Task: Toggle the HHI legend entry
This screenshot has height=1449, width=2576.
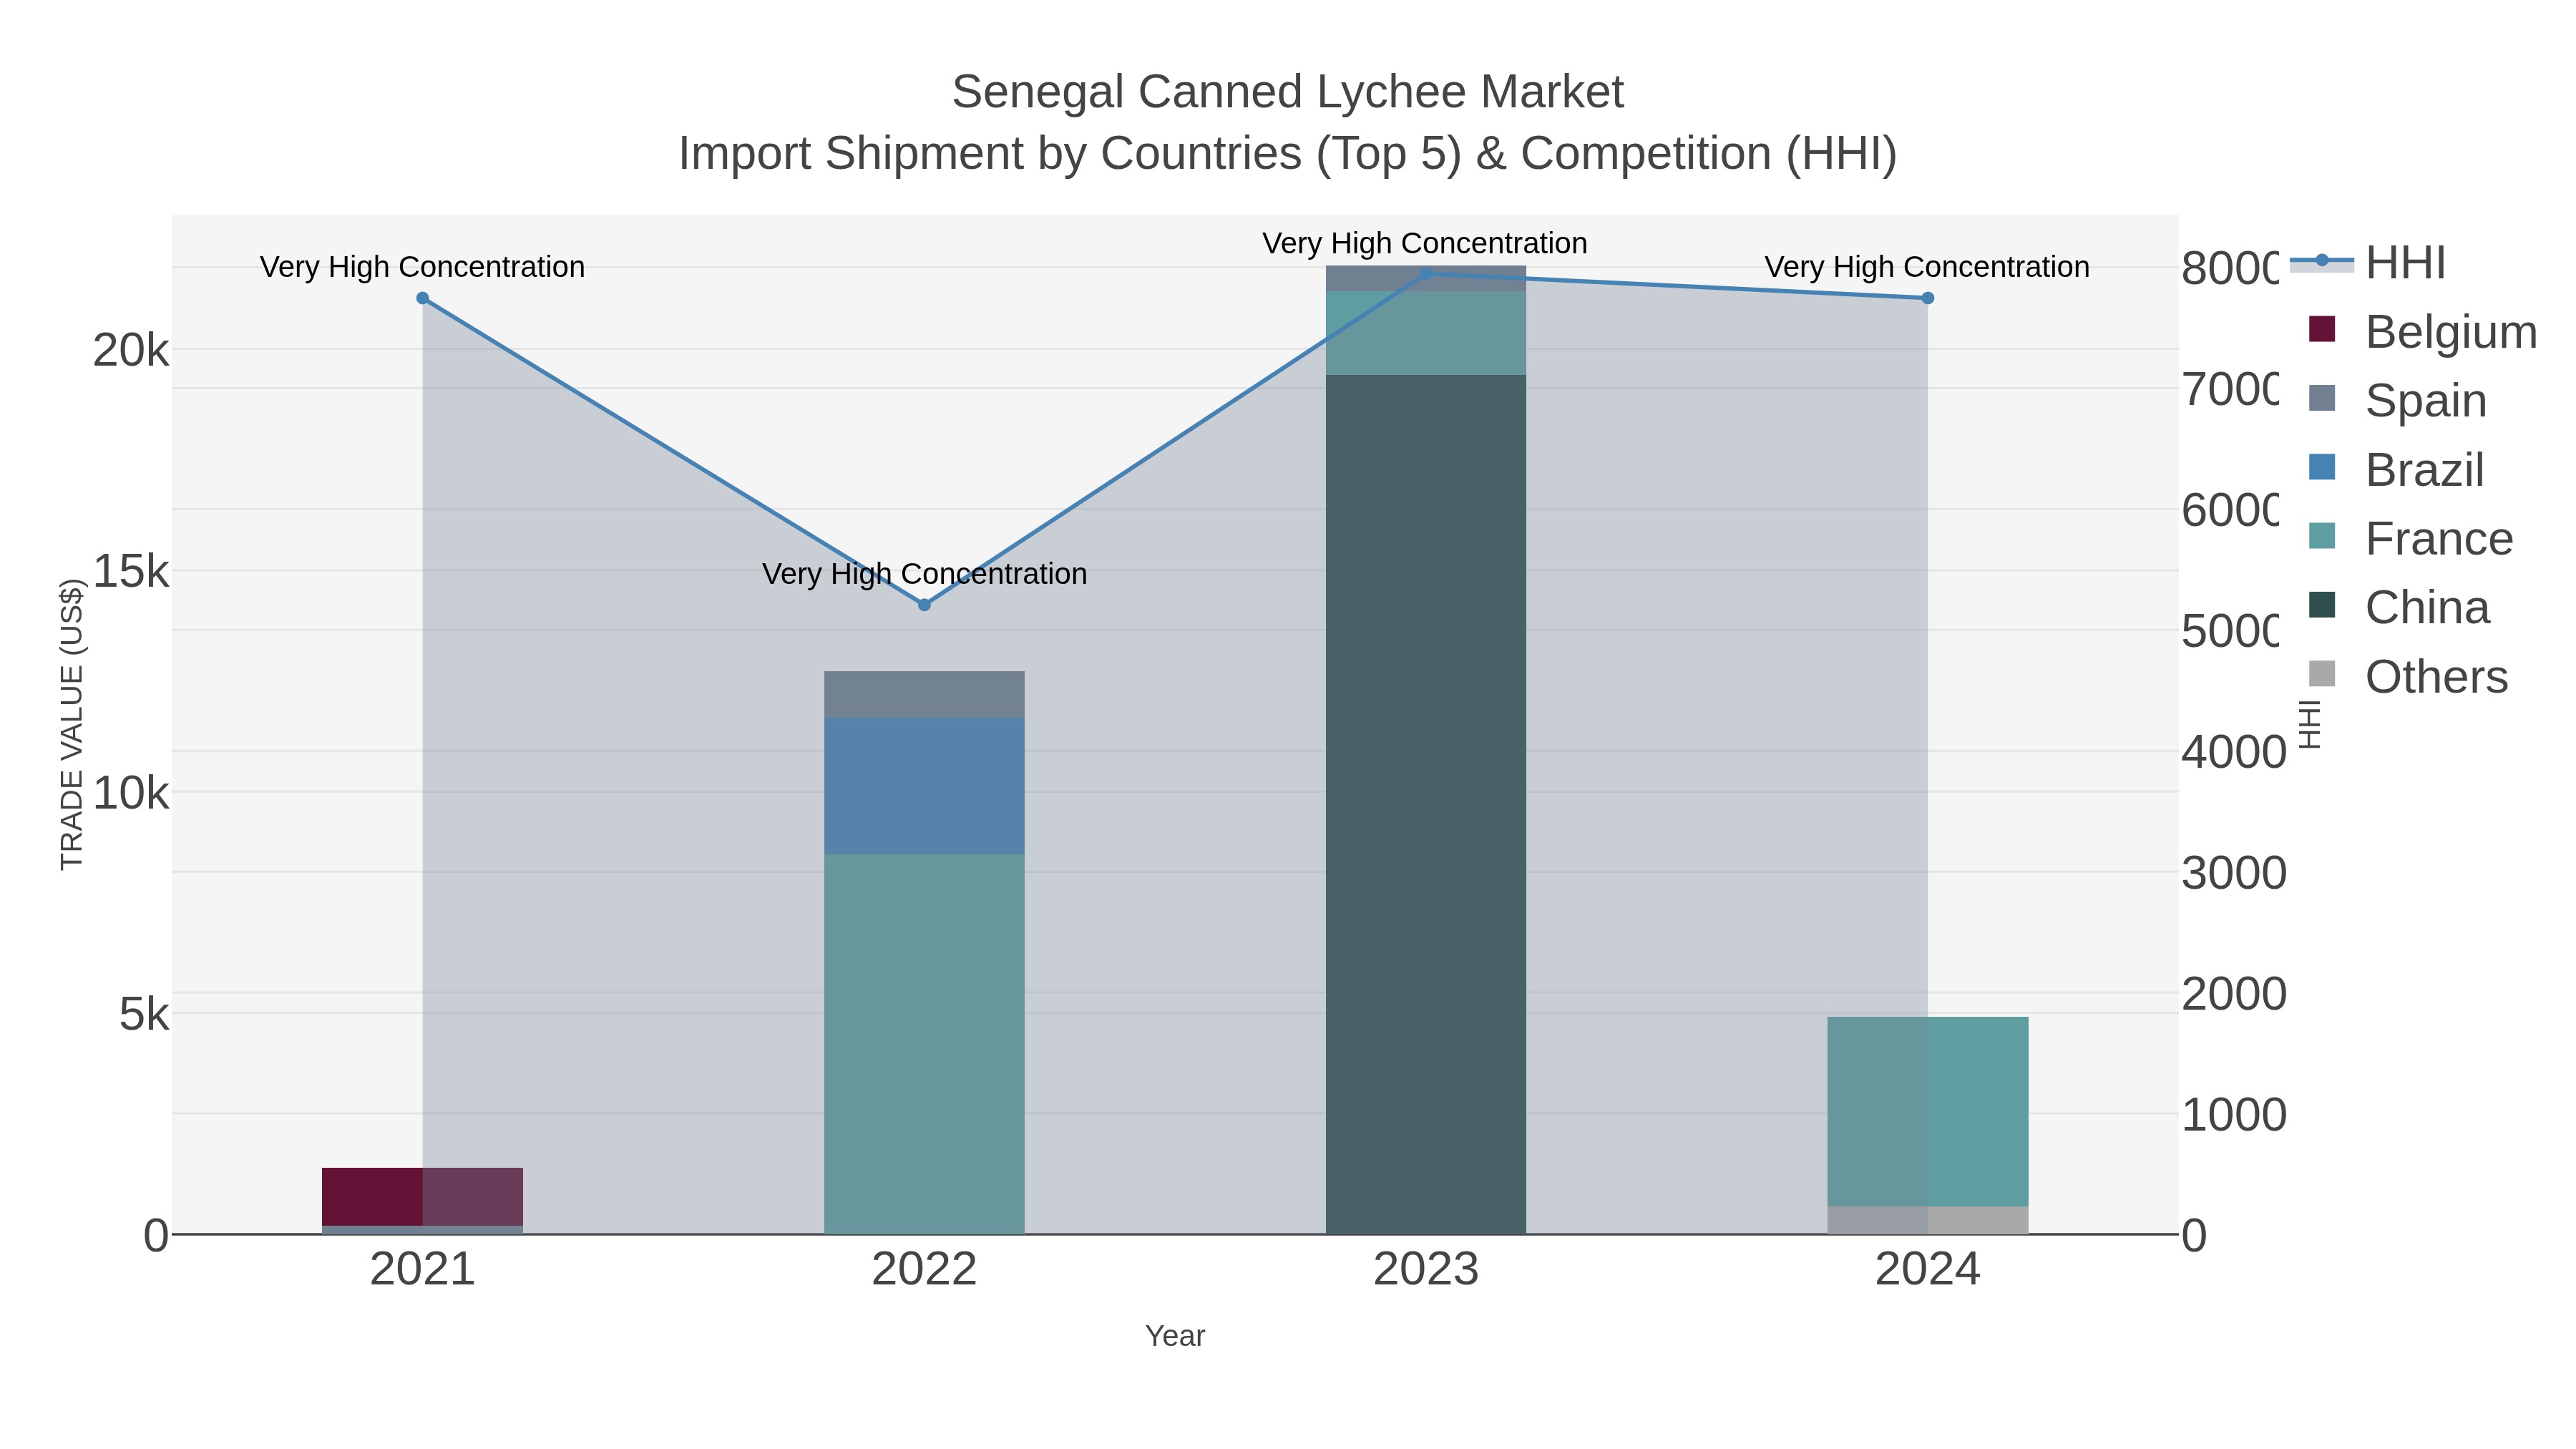Action: click(x=2368, y=263)
